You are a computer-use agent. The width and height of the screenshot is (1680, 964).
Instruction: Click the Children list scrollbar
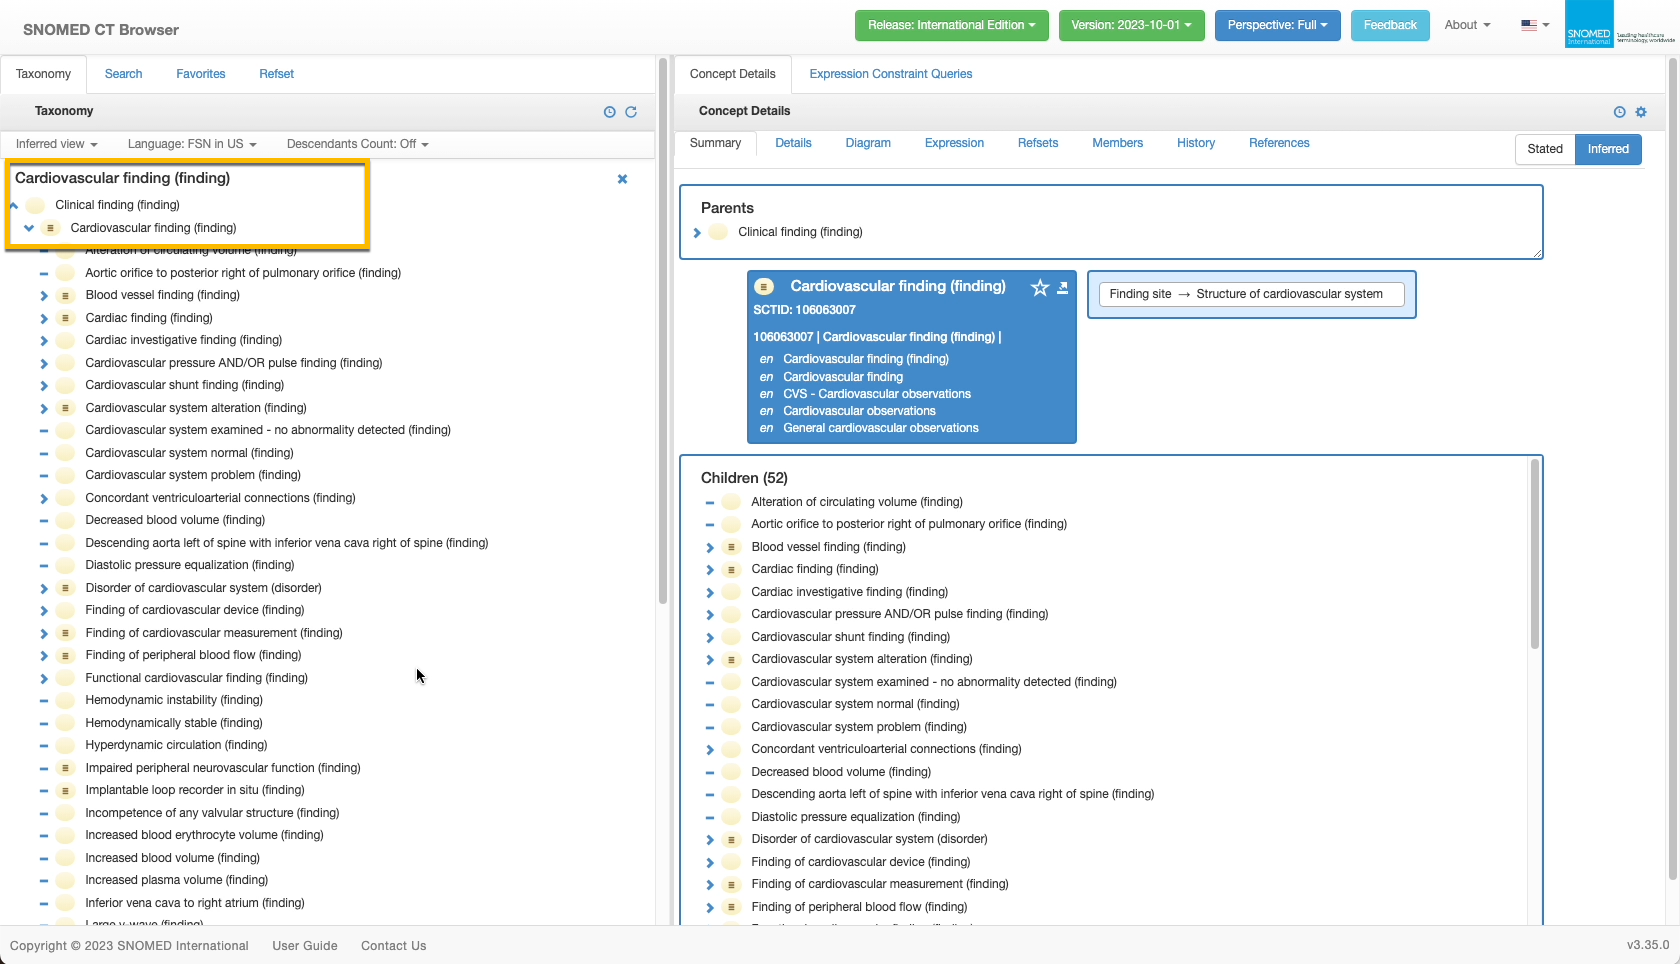pos(1534,555)
